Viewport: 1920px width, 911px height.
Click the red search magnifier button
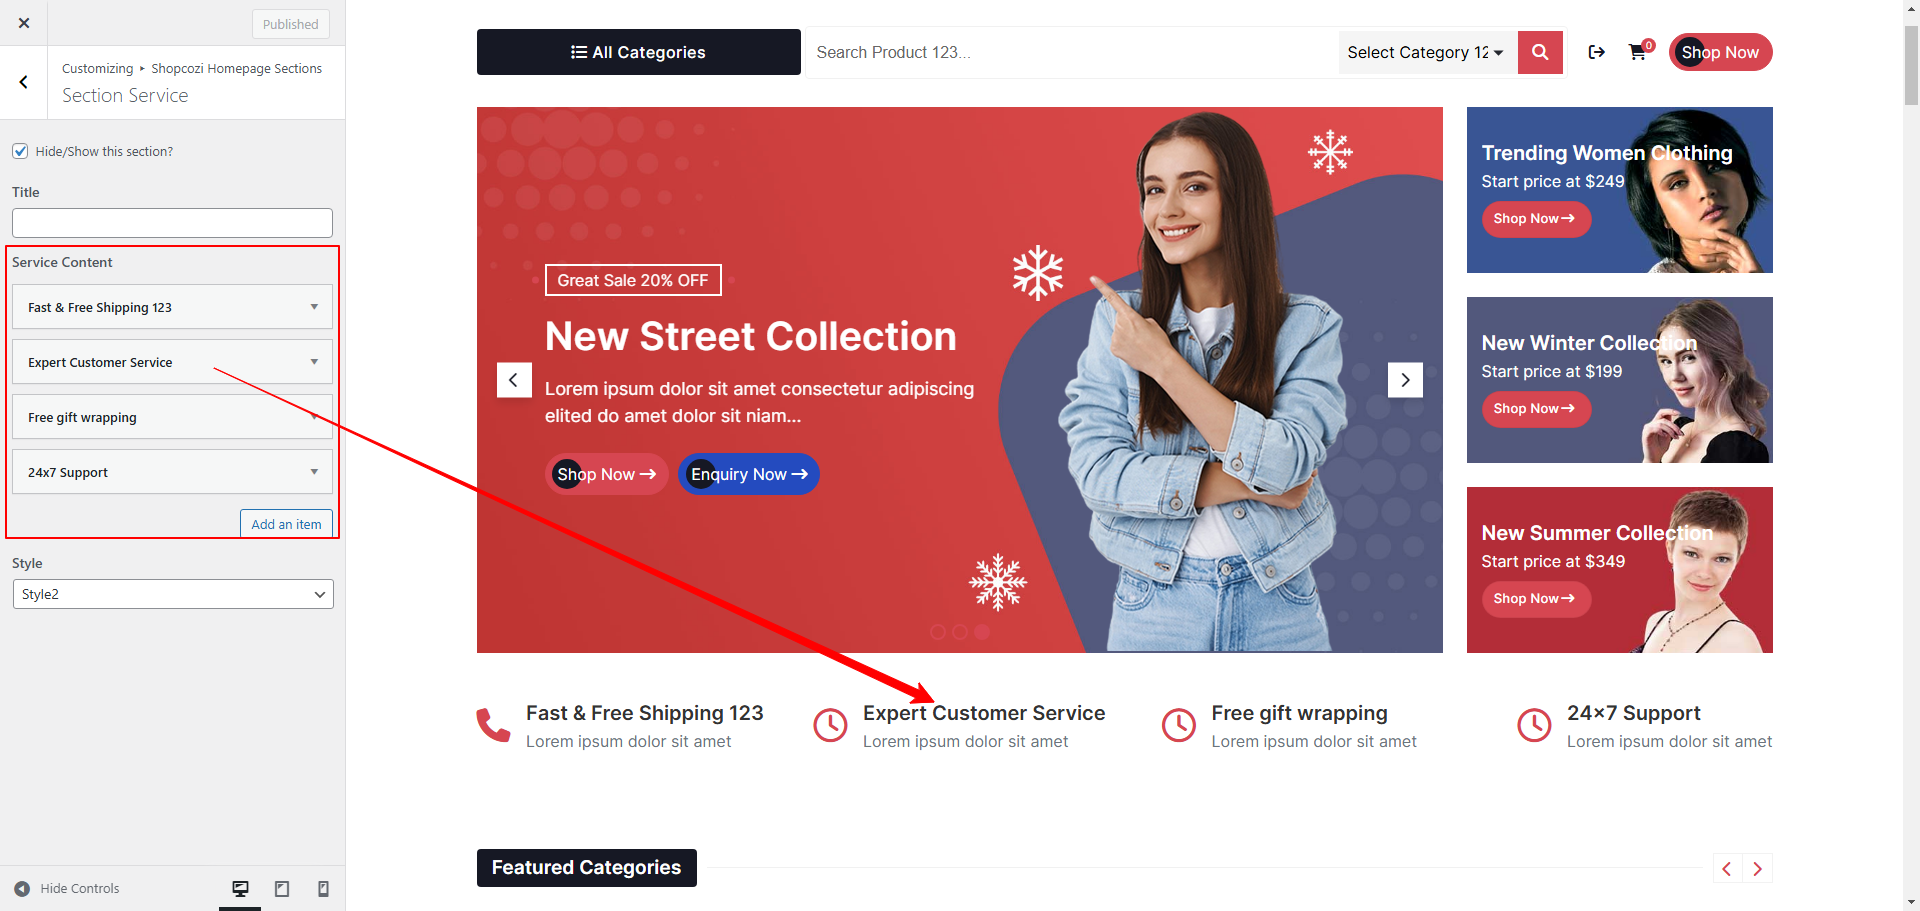(x=1540, y=52)
